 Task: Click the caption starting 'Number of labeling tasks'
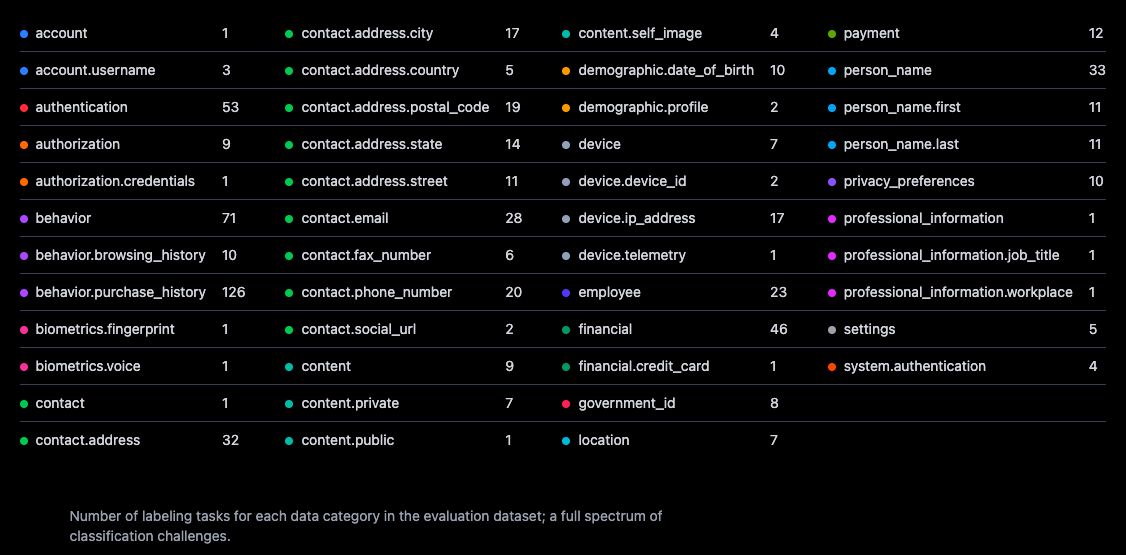(366, 526)
